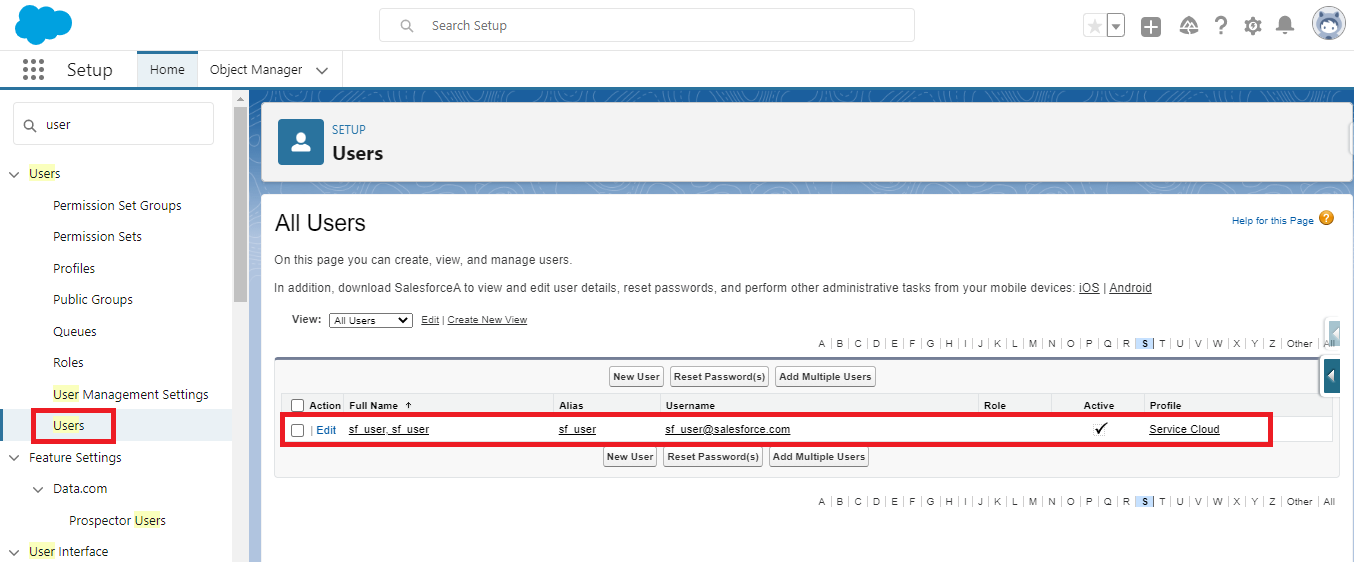Open the Android download link
Image resolution: width=1354 pixels, height=562 pixels.
(1130, 288)
